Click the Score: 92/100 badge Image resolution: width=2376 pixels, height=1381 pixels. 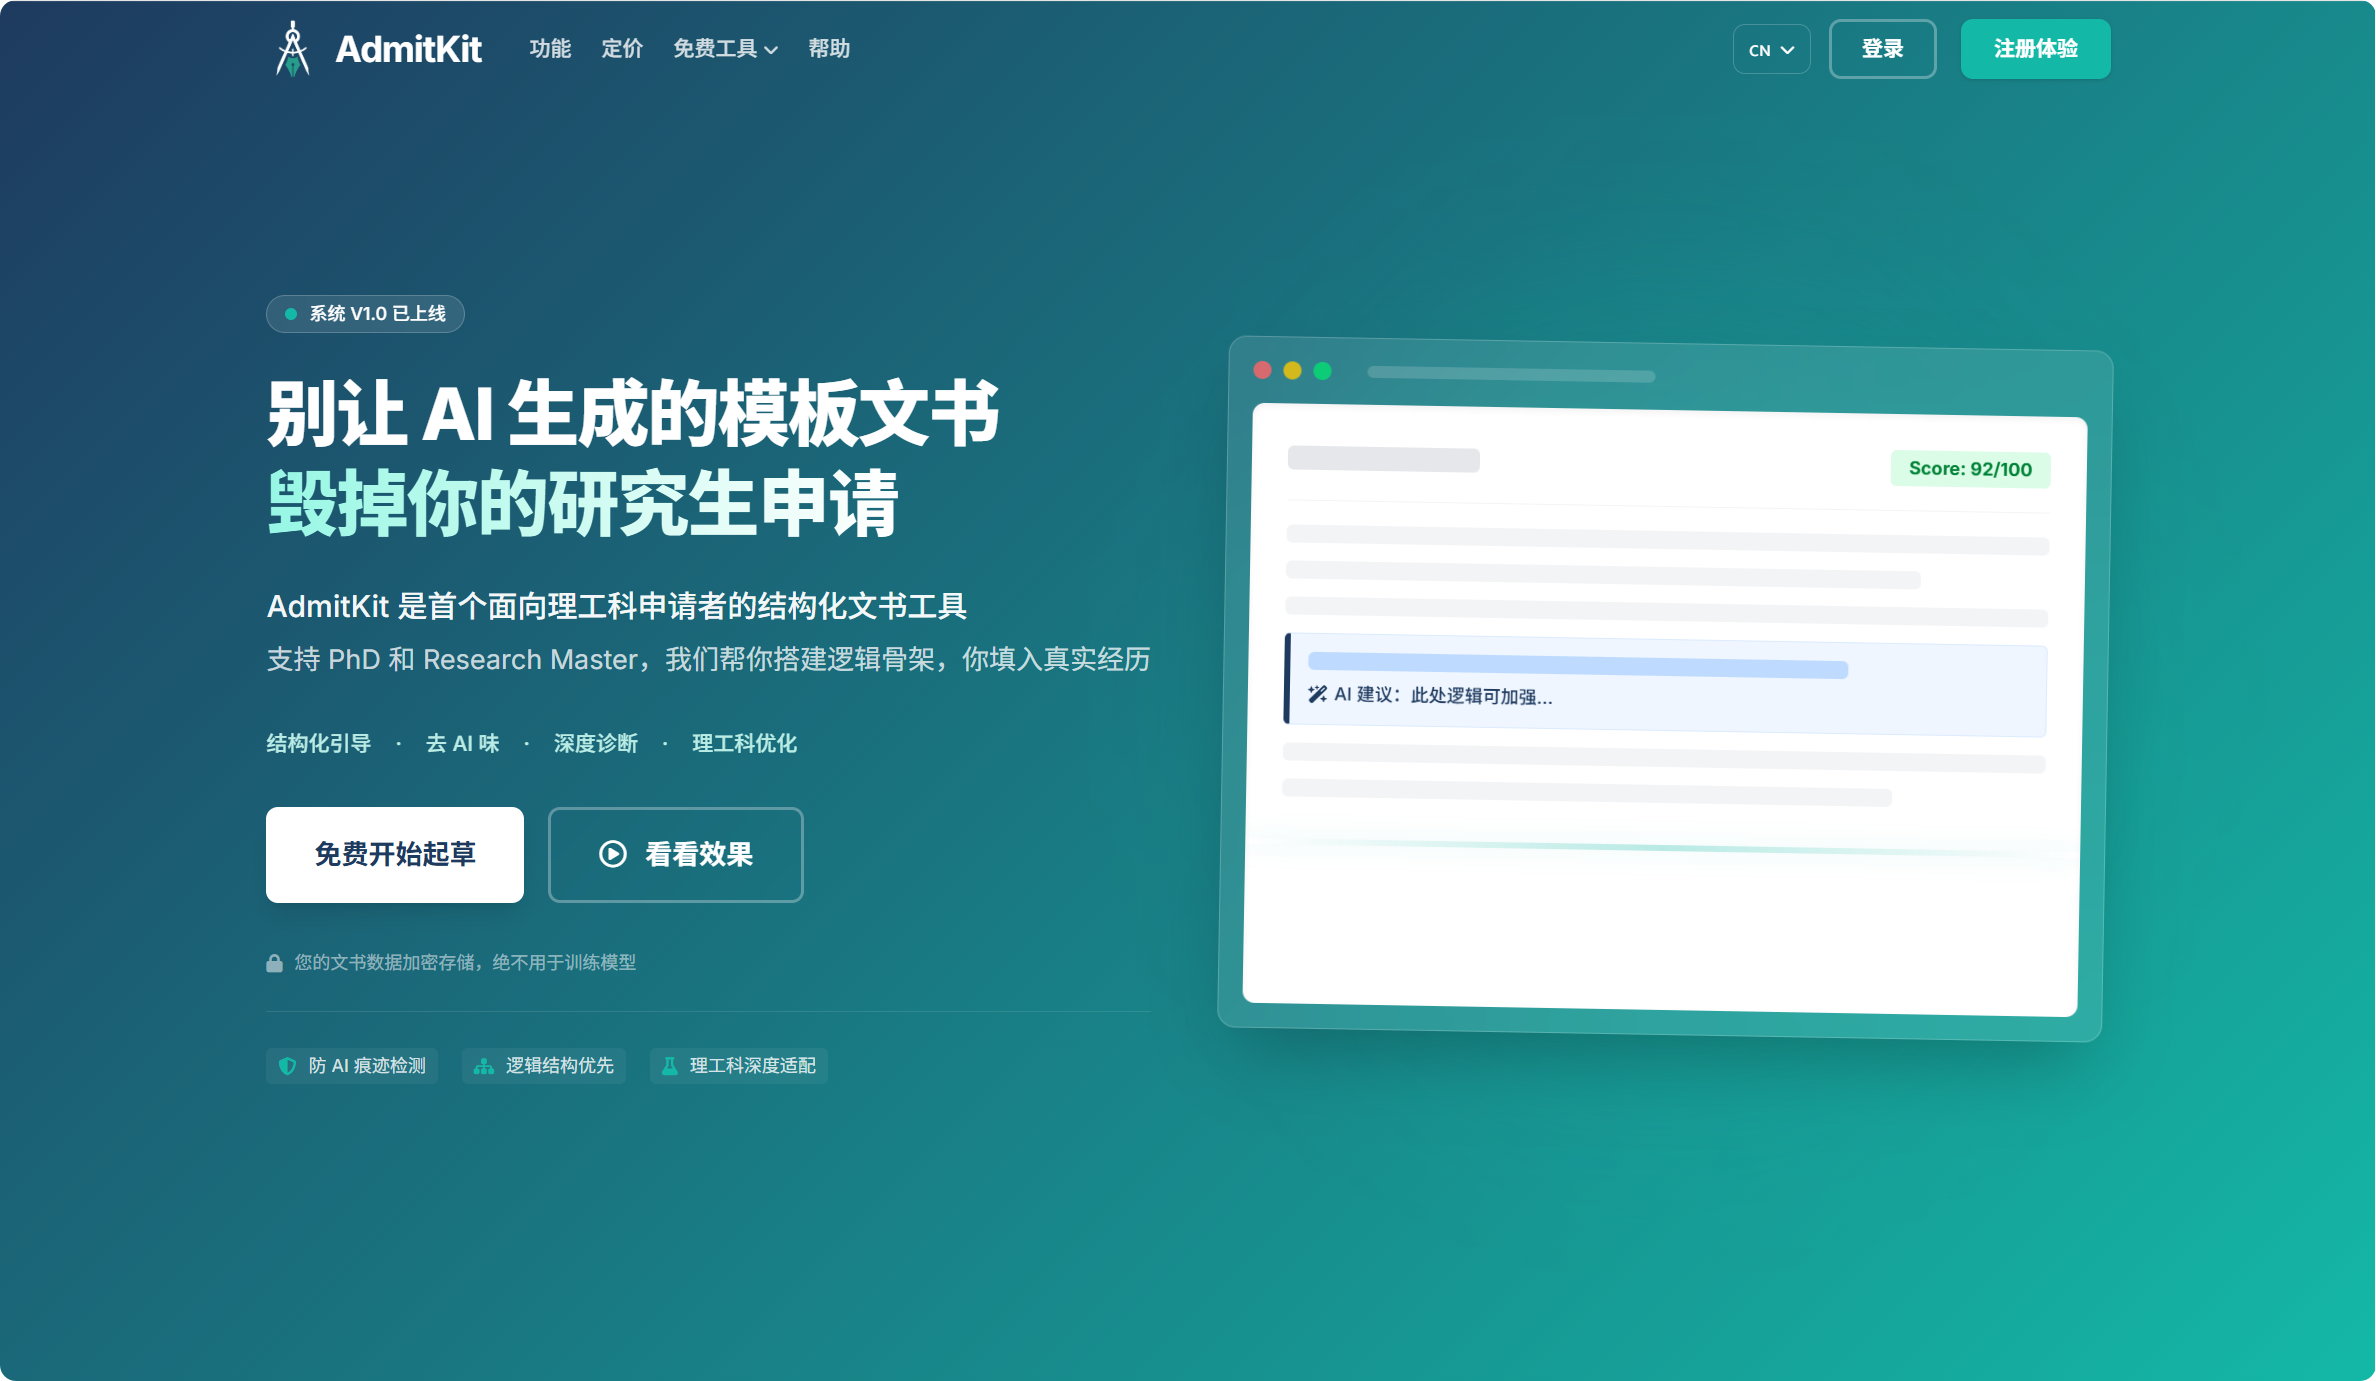pyautogui.click(x=1970, y=469)
